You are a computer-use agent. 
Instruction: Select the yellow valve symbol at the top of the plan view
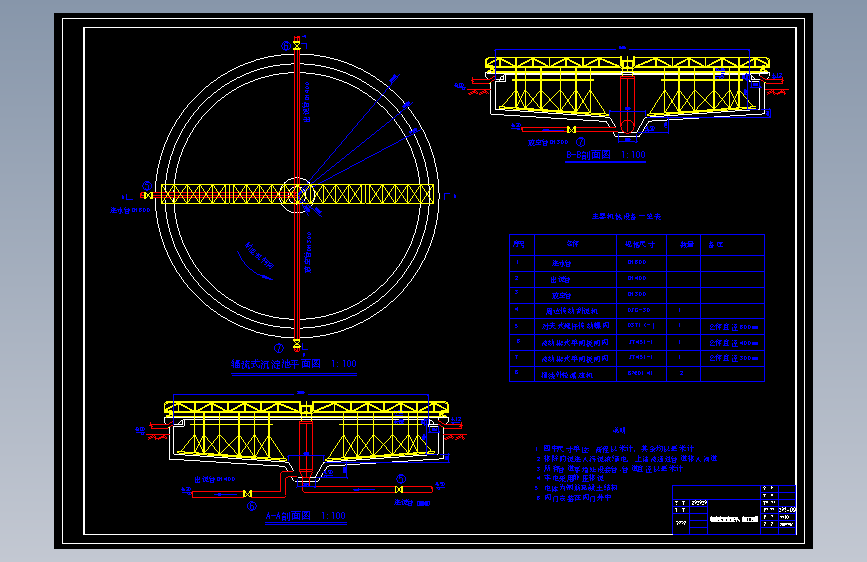pyautogui.click(x=297, y=45)
